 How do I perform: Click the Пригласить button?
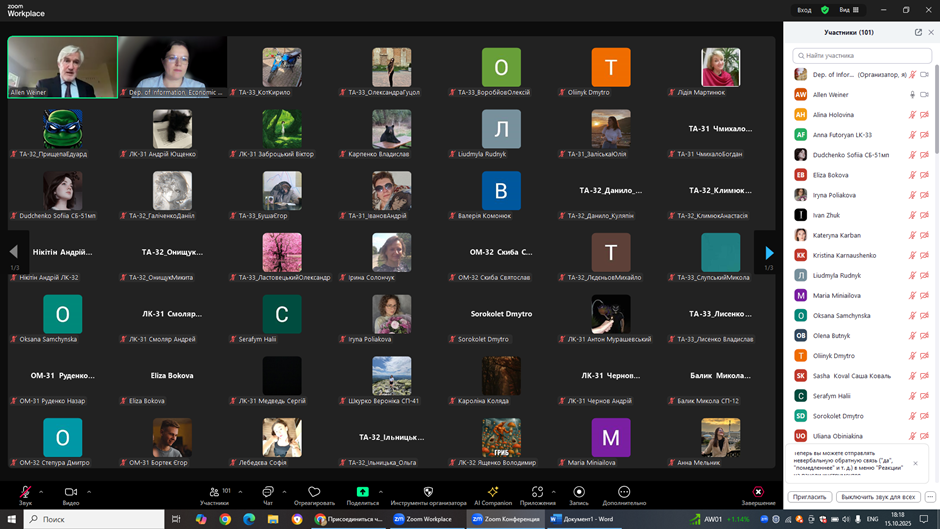808,496
